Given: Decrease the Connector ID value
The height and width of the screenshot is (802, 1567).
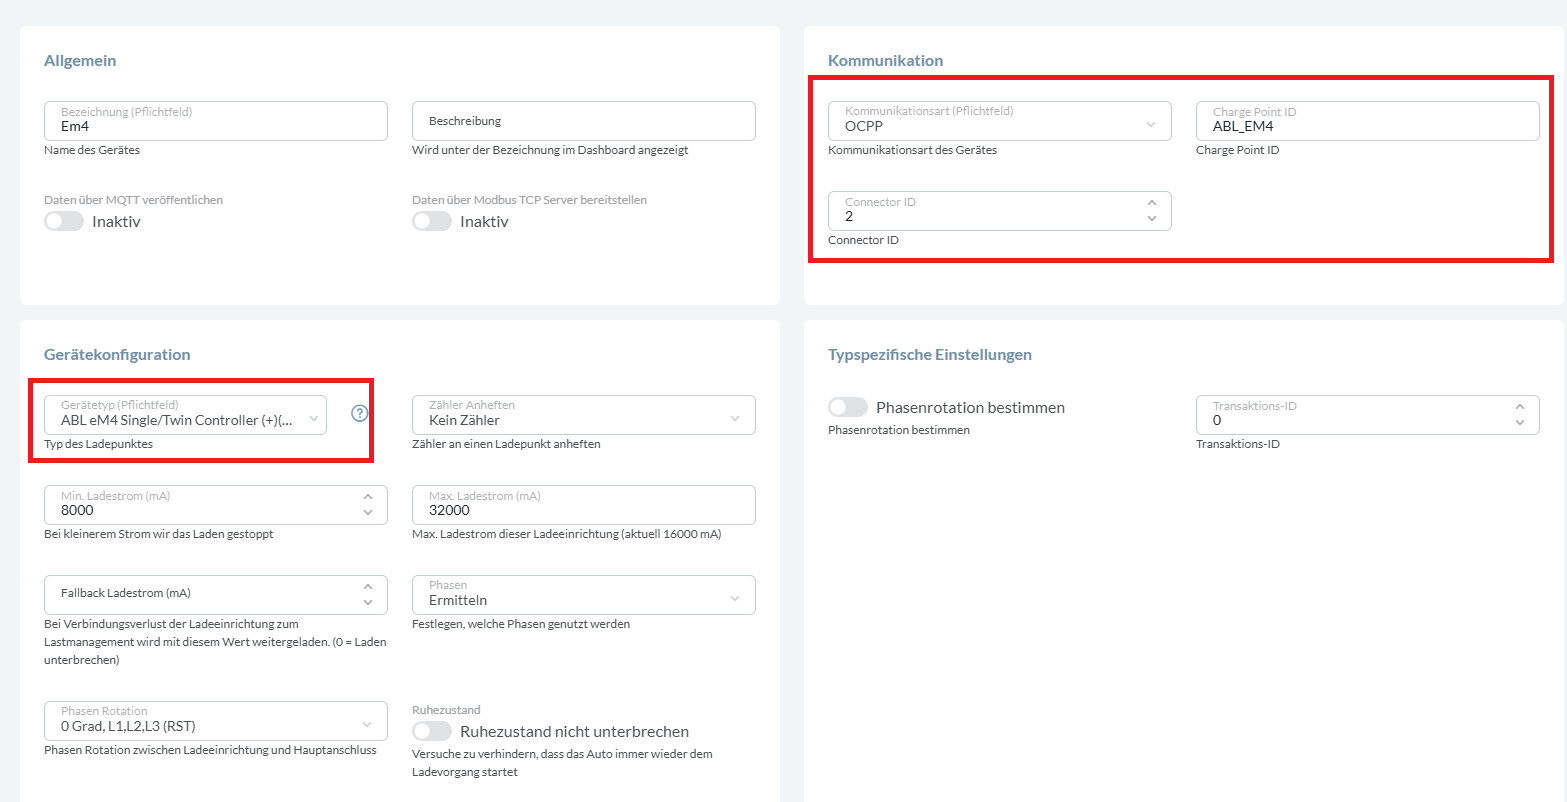Looking at the screenshot, I should (1152, 218).
